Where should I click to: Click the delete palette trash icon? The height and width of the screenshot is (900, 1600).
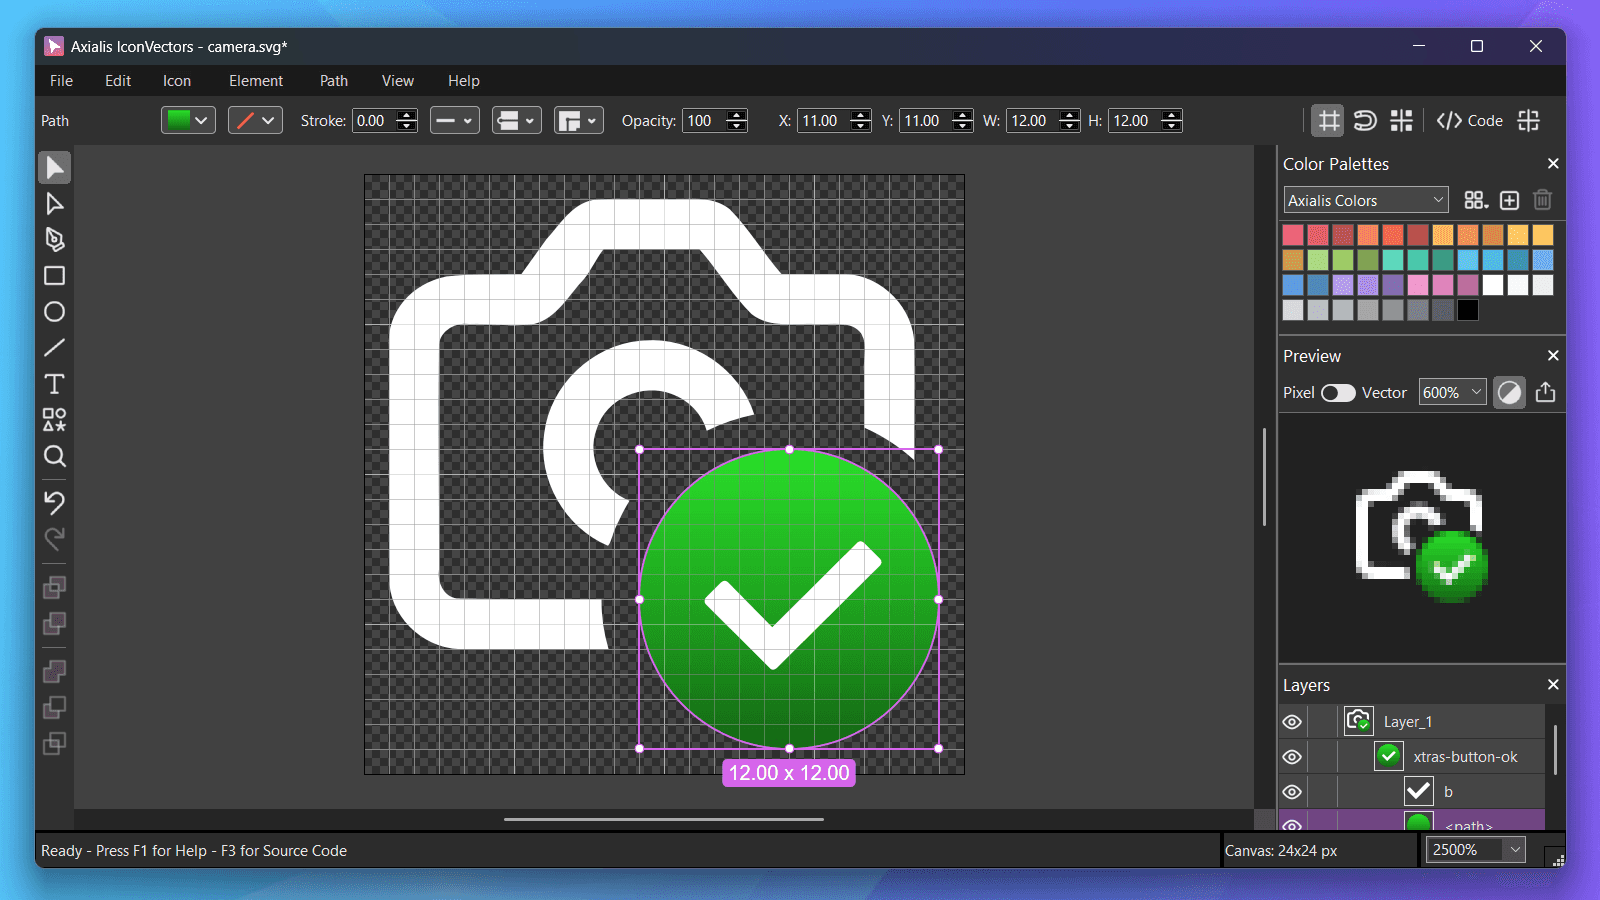1543,200
